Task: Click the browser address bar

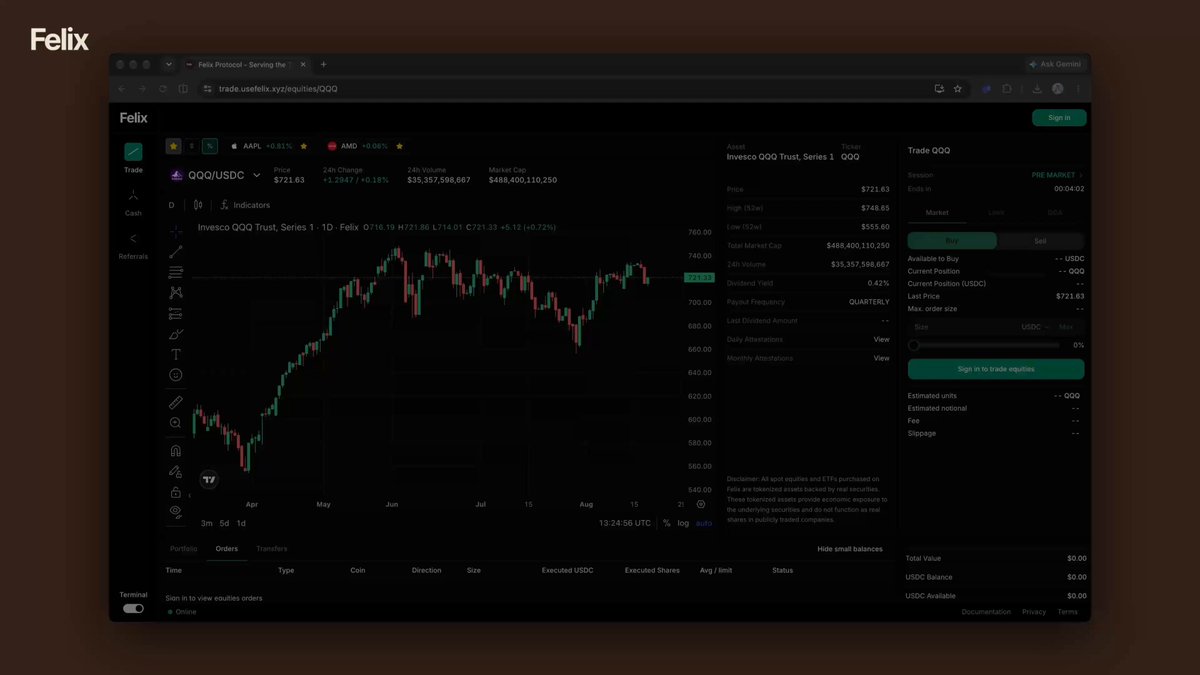Action: tap(565, 89)
